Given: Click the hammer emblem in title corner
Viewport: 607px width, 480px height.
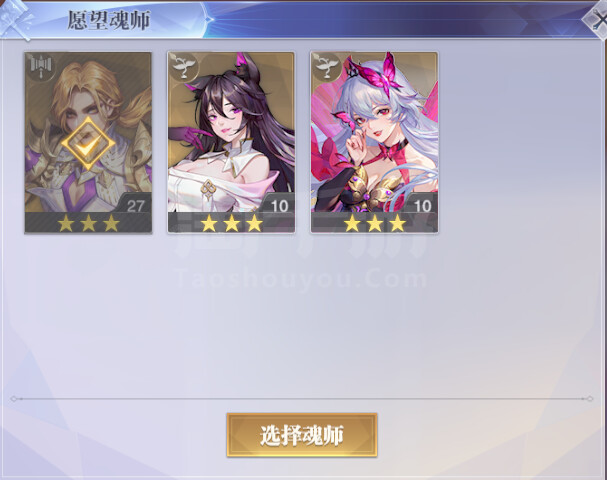Looking at the screenshot, I should (16, 20).
